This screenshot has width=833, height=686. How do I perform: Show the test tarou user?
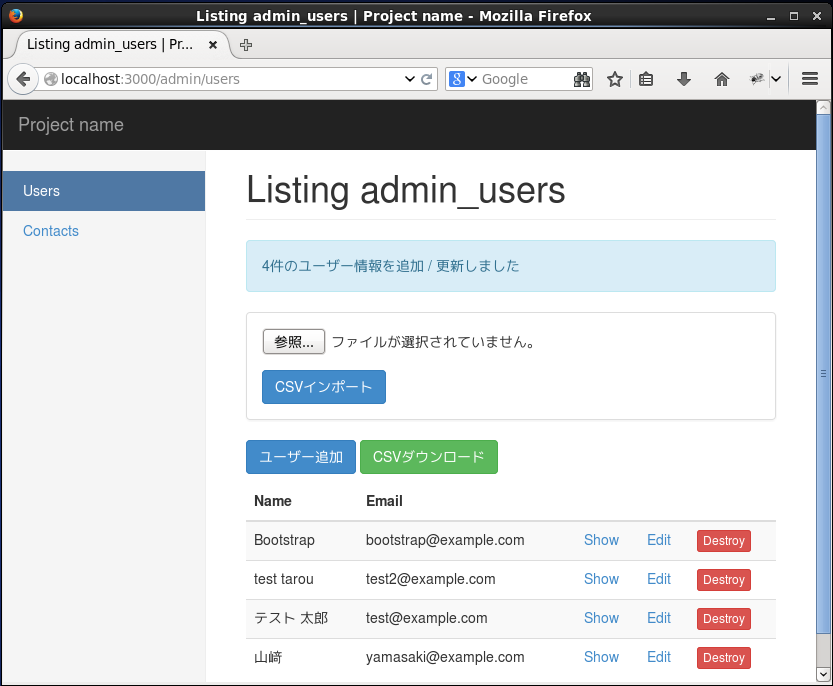click(601, 579)
